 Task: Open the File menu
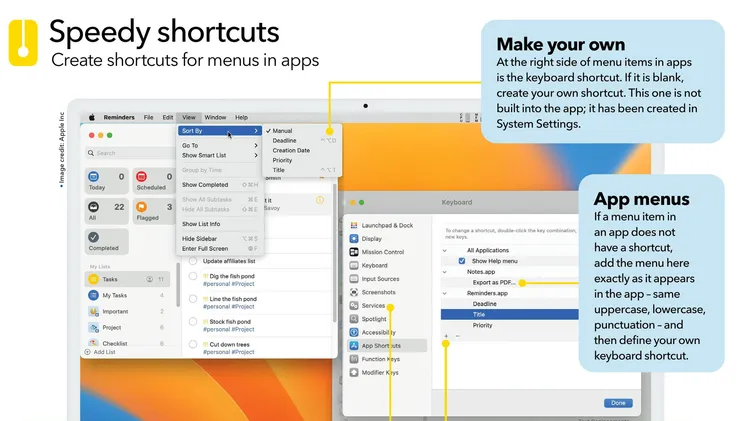pyautogui.click(x=149, y=117)
